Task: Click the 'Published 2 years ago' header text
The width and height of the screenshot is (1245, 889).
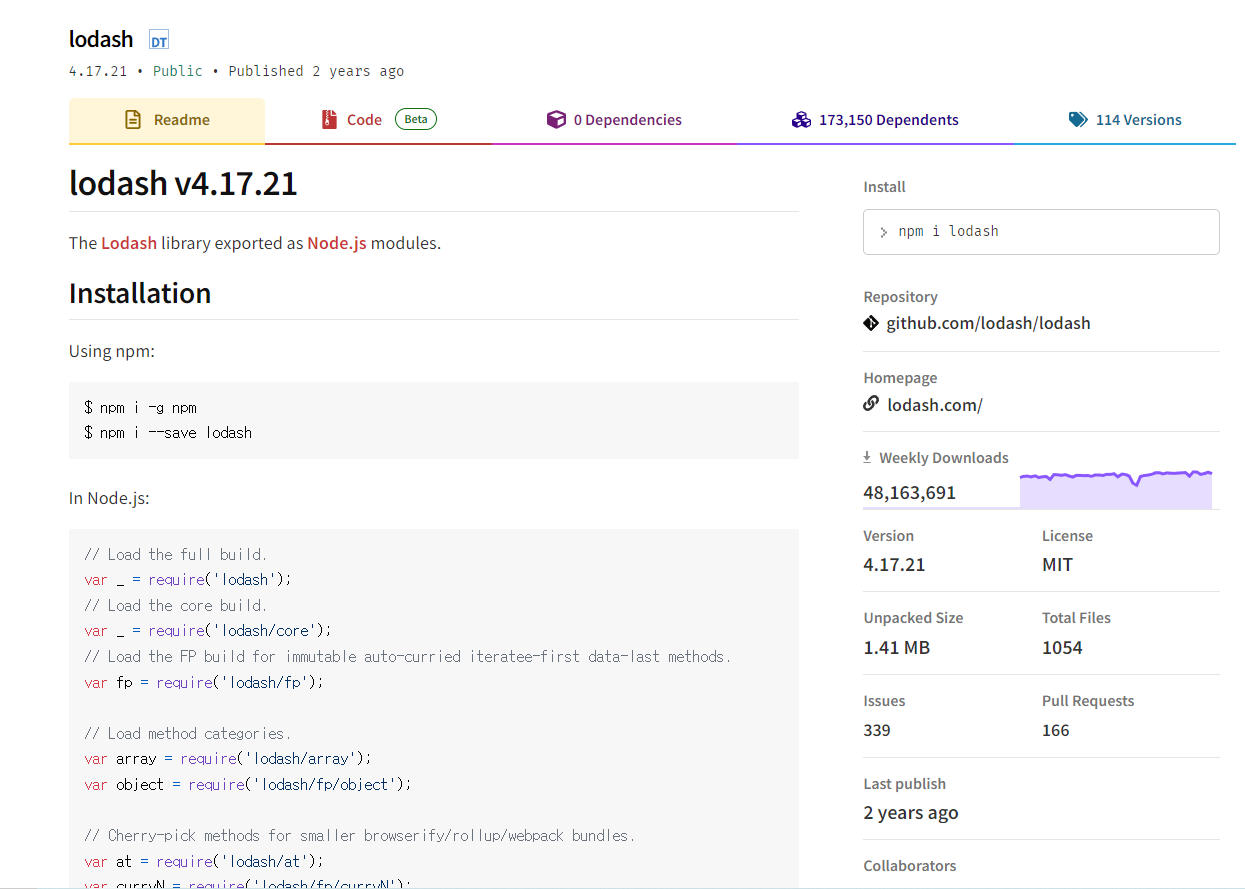Action: 316,71
